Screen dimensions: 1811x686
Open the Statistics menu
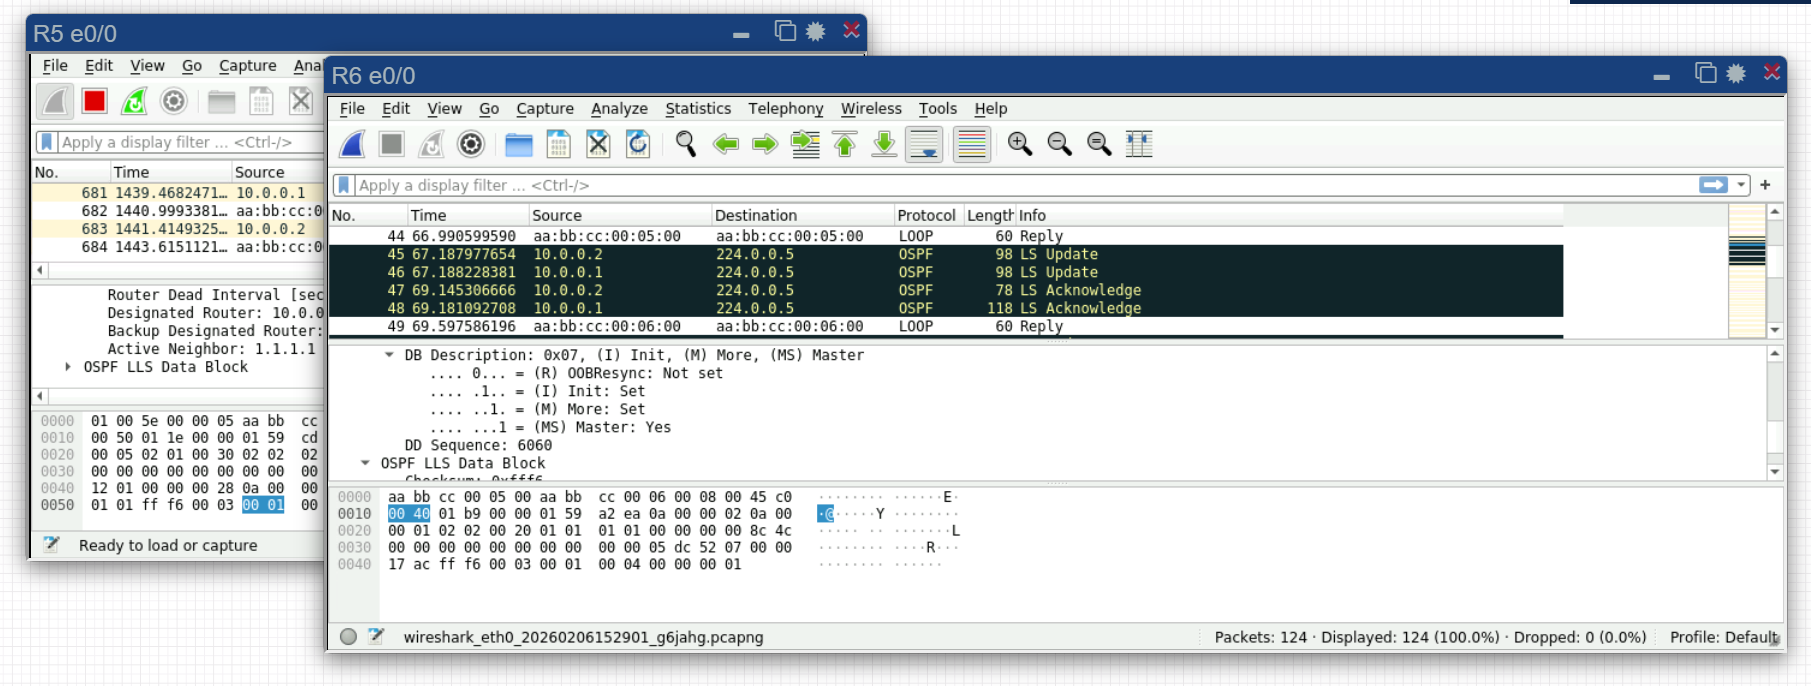pyautogui.click(x=697, y=108)
